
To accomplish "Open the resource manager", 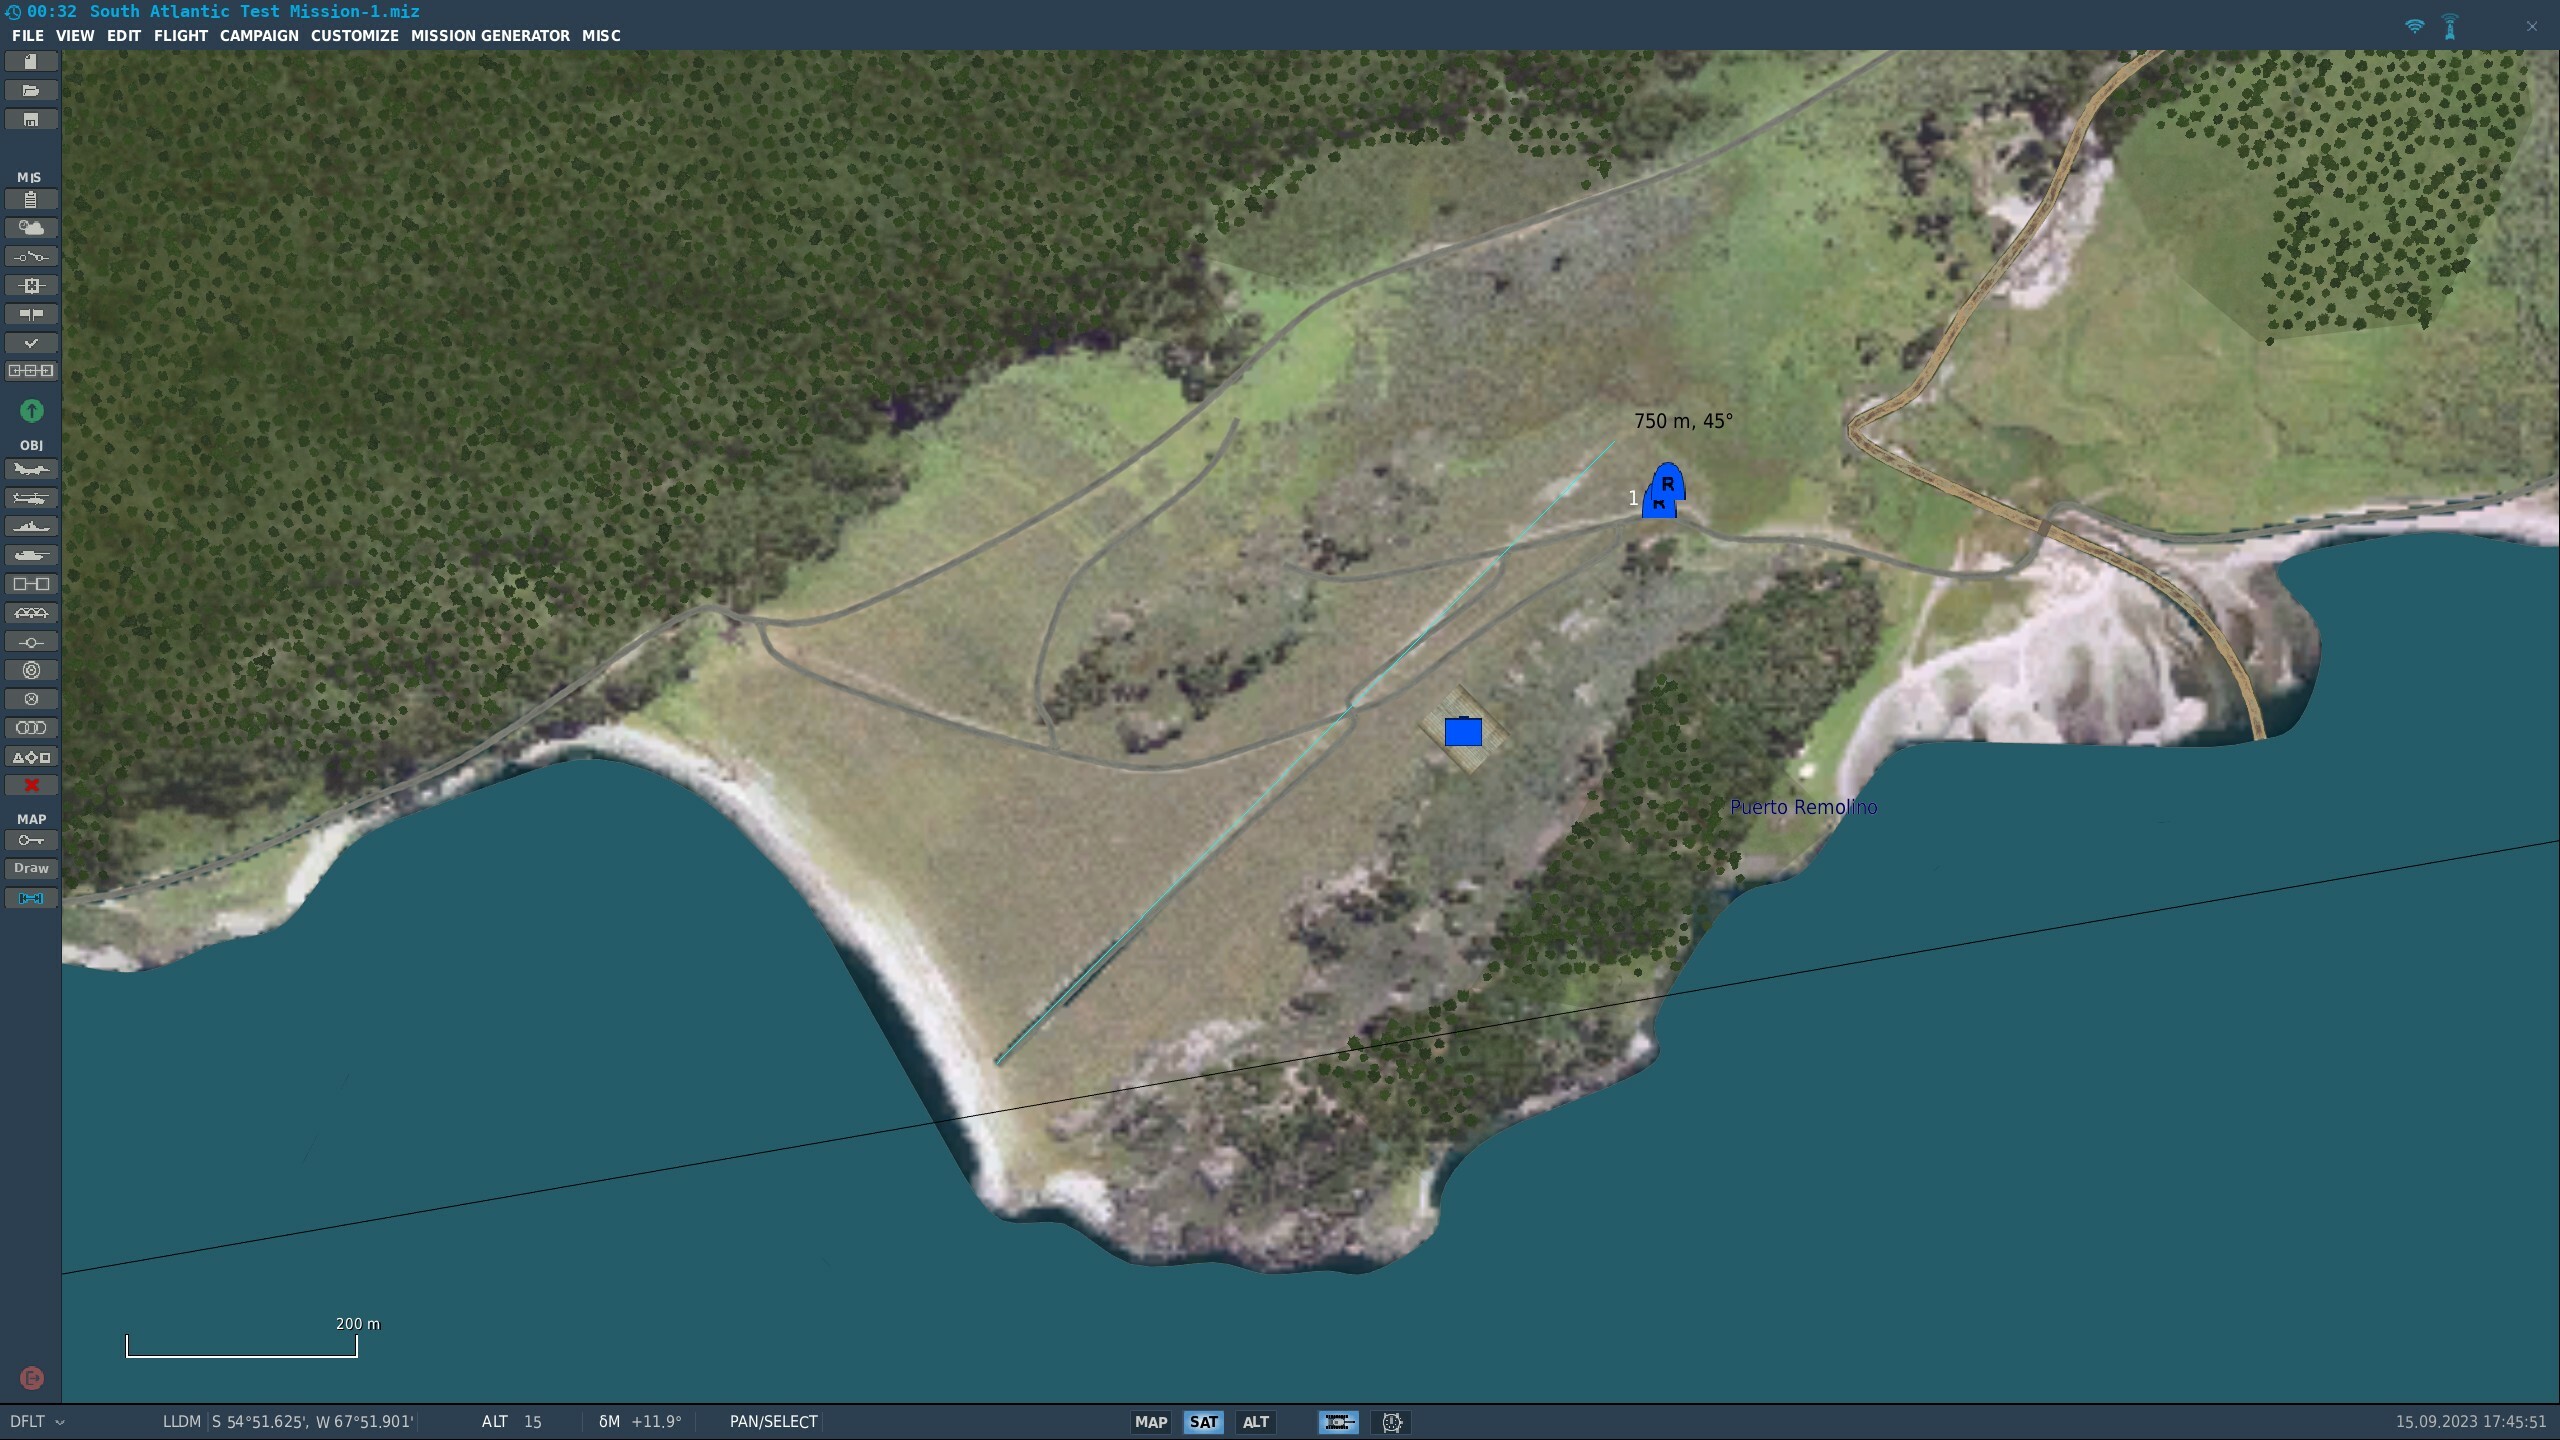I will [x=31, y=371].
